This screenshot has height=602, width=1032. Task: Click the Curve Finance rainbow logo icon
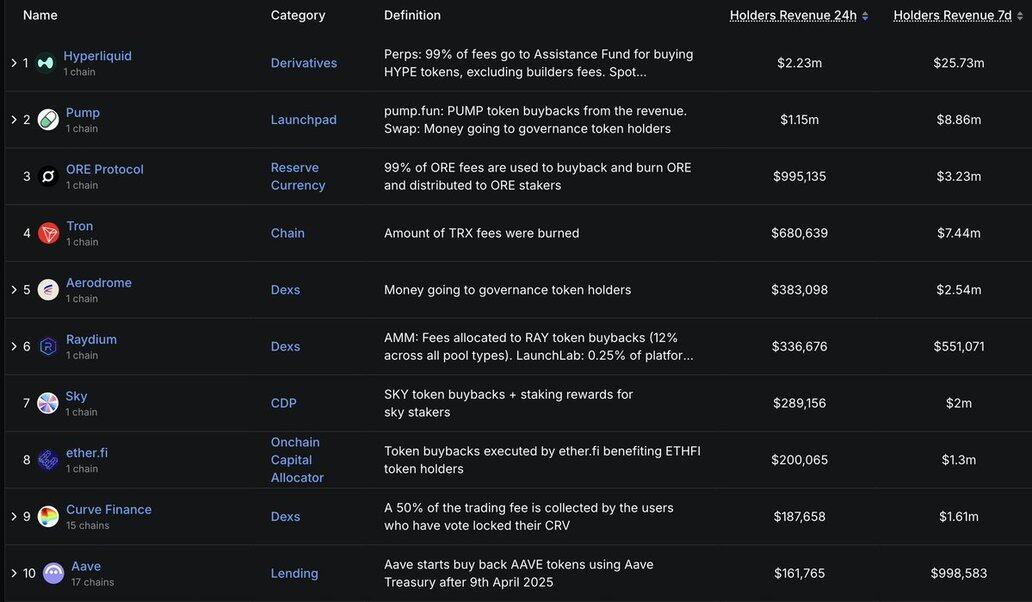click(48, 517)
